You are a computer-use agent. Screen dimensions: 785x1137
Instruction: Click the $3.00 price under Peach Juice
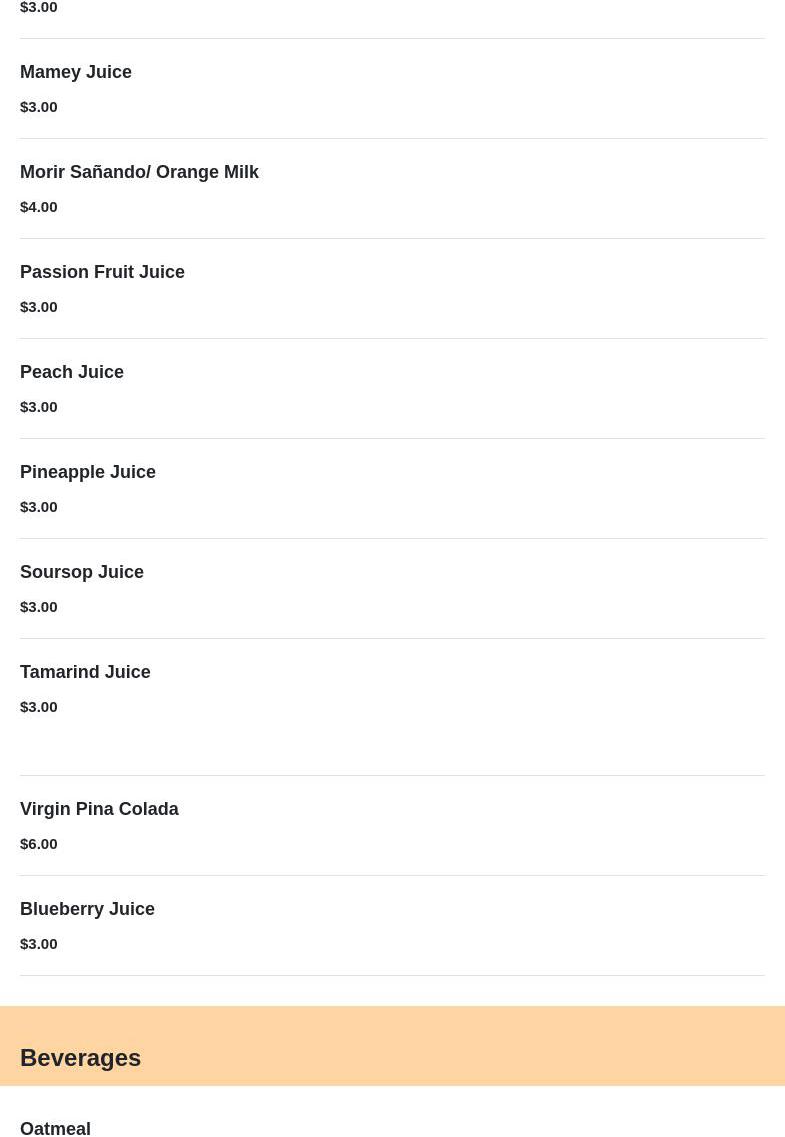(x=39, y=406)
